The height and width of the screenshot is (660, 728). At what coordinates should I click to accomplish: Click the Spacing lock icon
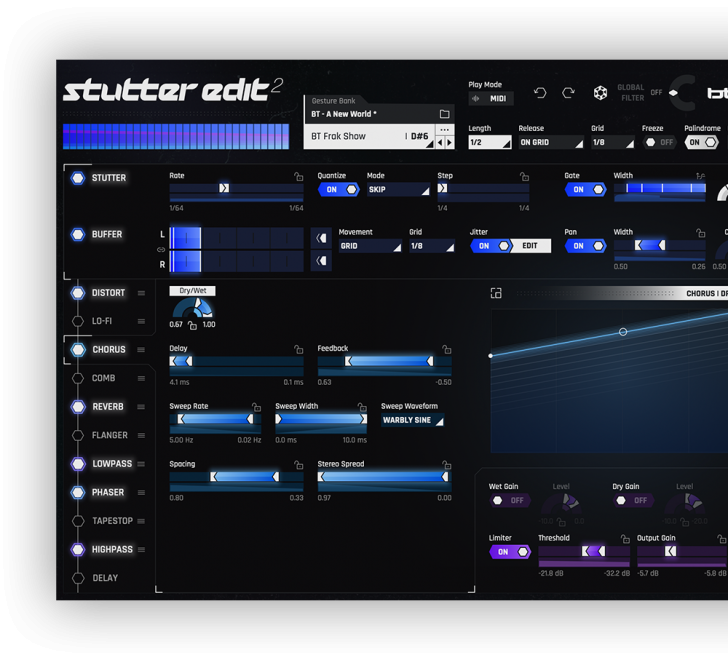299,465
